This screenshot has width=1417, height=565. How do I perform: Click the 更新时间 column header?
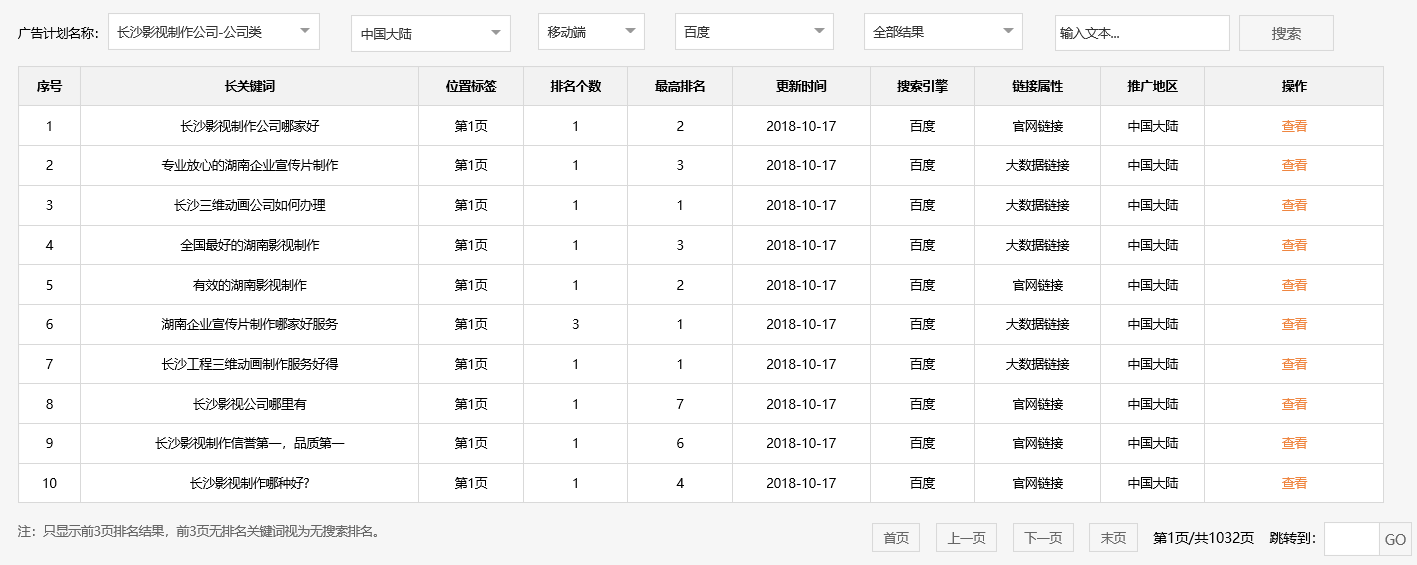[x=801, y=86]
